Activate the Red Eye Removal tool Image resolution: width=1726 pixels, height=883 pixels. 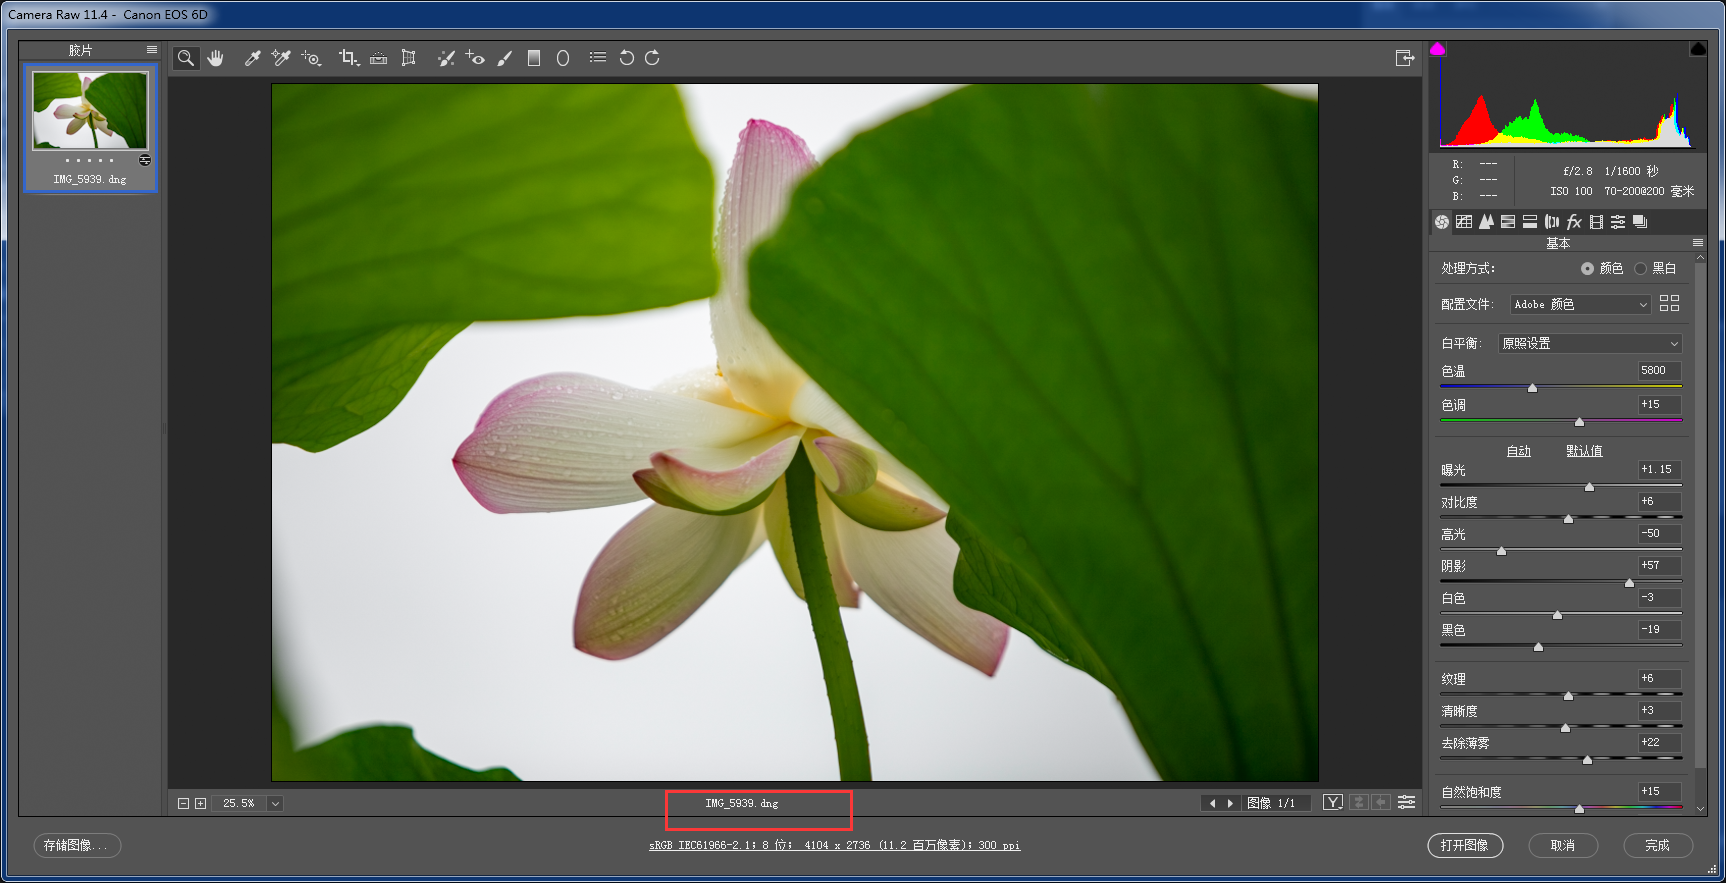[x=475, y=58]
